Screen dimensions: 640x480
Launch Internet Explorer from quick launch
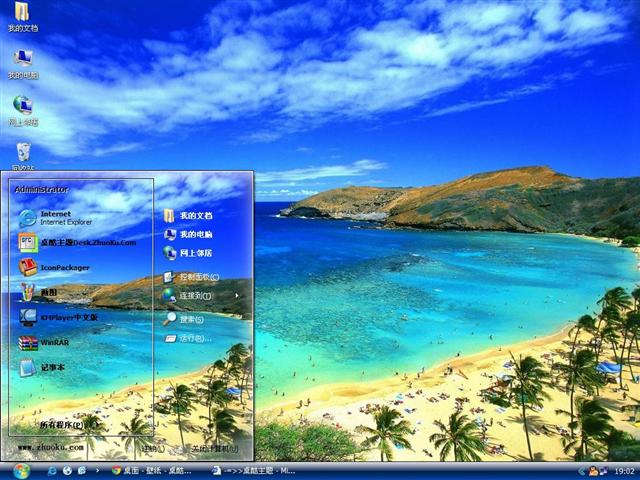coord(52,471)
